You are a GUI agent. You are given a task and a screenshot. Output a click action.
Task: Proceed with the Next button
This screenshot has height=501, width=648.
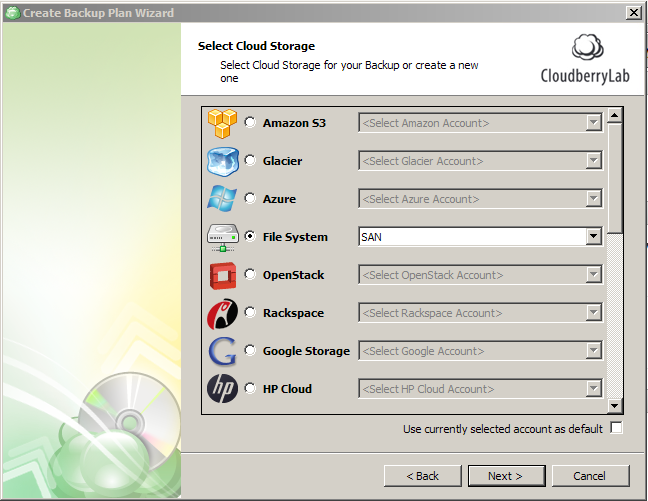click(x=506, y=476)
